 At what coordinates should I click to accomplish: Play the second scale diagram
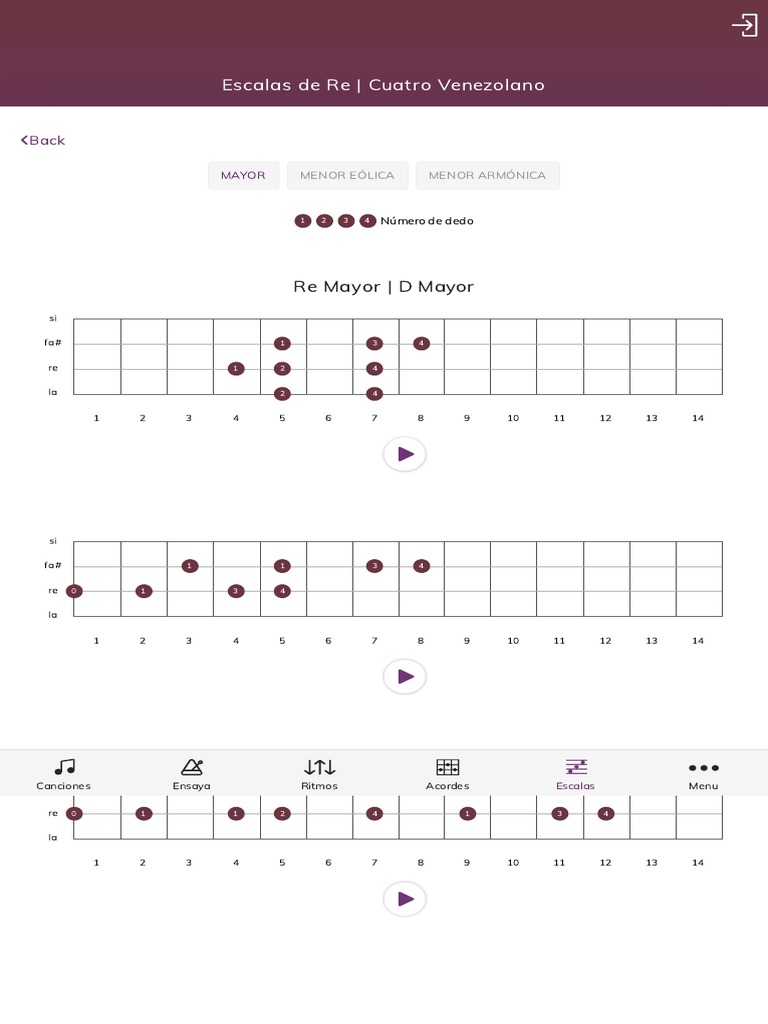[x=405, y=677]
